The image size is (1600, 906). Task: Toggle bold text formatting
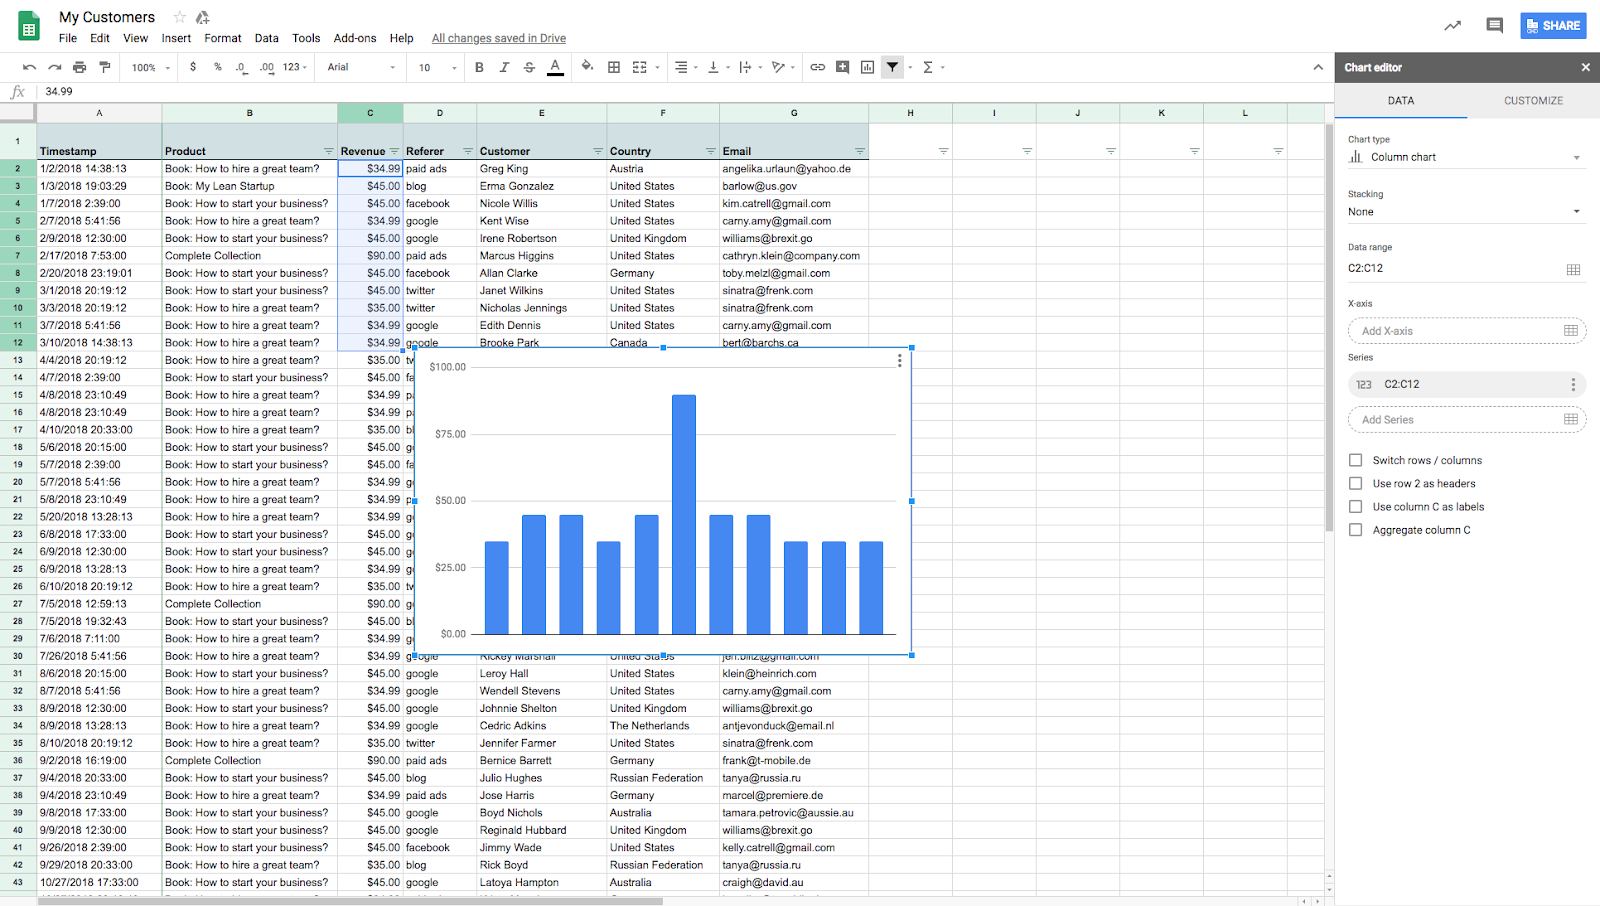point(479,67)
